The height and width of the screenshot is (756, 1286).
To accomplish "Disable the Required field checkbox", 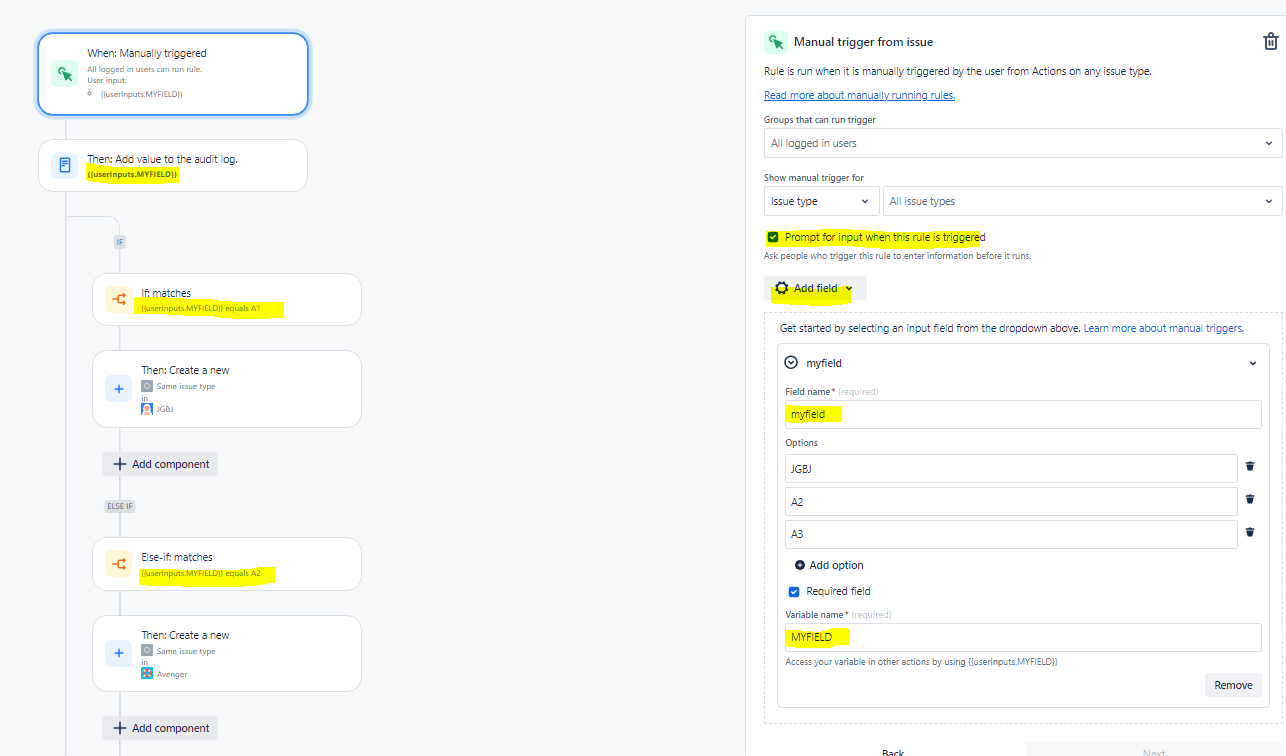I will 793,591.
